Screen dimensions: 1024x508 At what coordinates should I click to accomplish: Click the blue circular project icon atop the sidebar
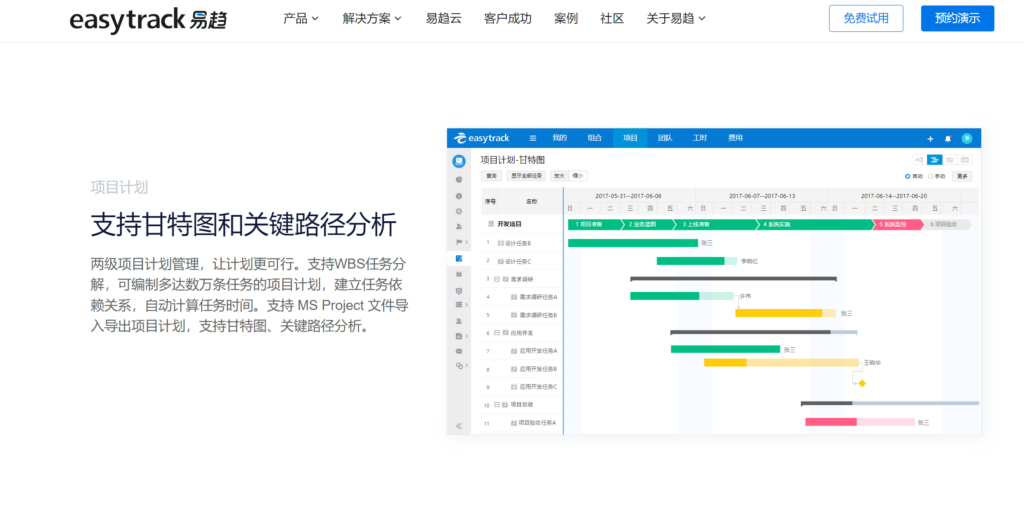[x=459, y=161]
